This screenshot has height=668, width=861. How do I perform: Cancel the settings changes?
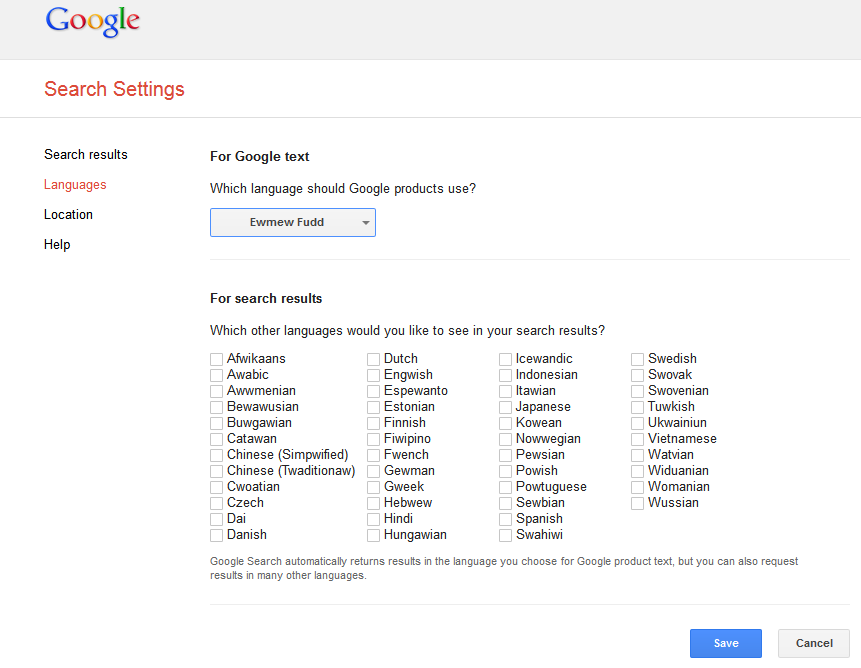tap(813, 643)
